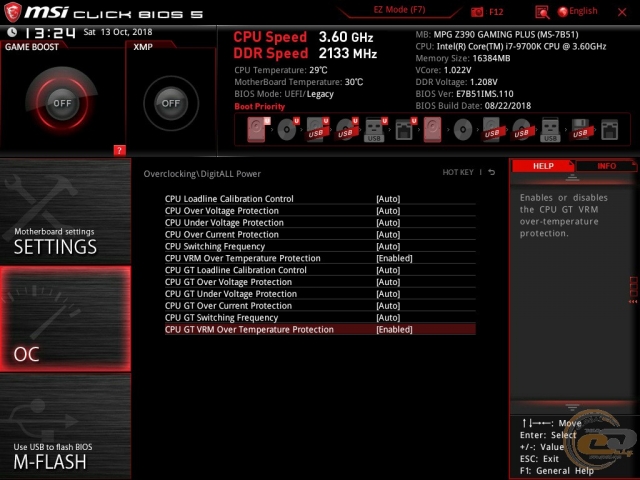This screenshot has height=480, width=640.
Task: Select UEFI USB CD/DVD boot icon
Action: [347, 130]
